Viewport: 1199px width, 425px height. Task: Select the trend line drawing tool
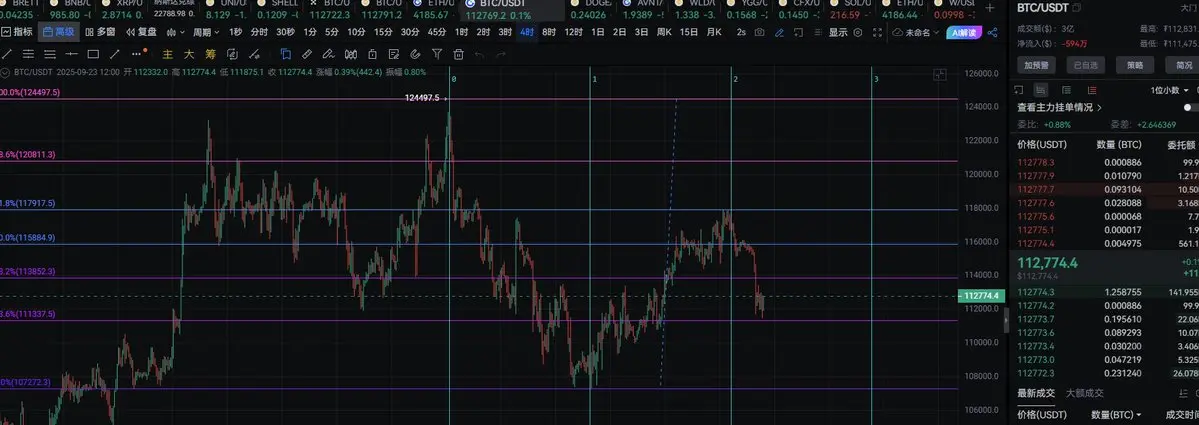[7, 54]
